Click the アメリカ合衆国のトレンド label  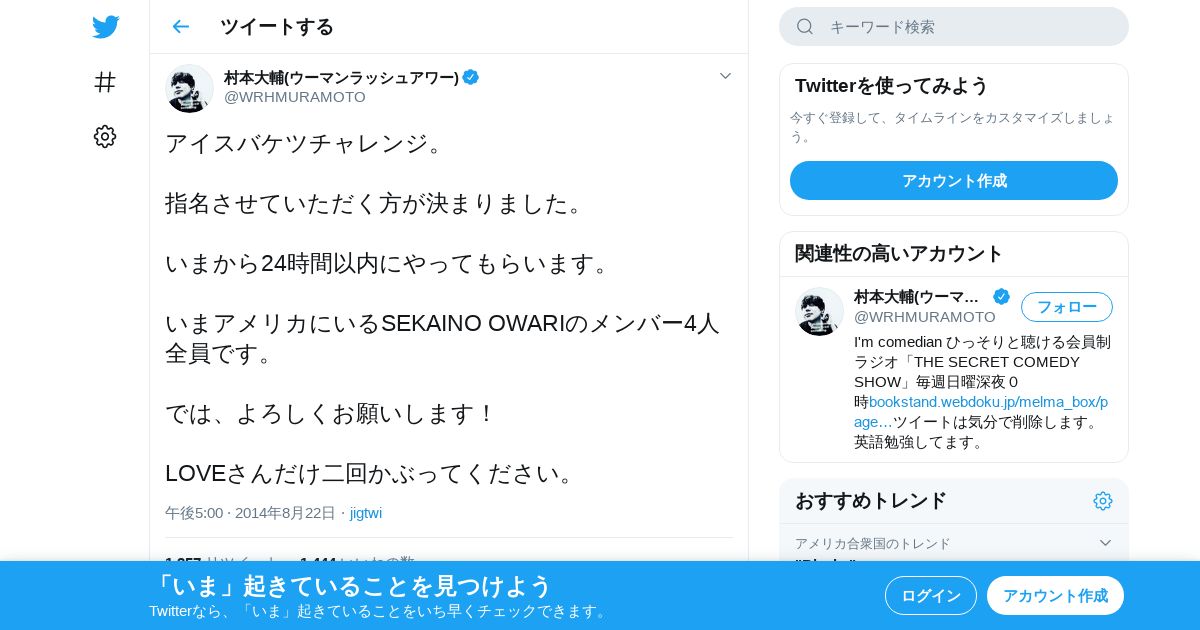[873, 543]
